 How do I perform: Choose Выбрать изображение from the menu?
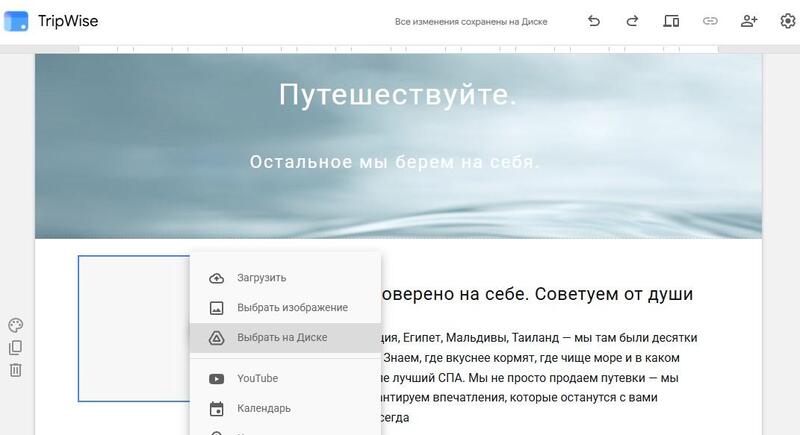click(285, 308)
